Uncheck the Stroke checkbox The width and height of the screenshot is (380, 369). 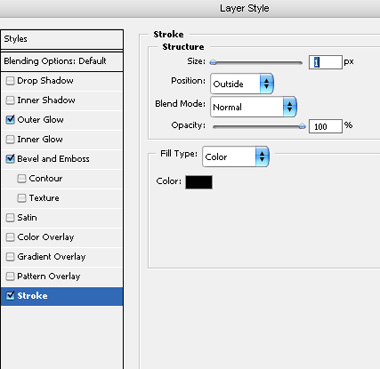10,296
